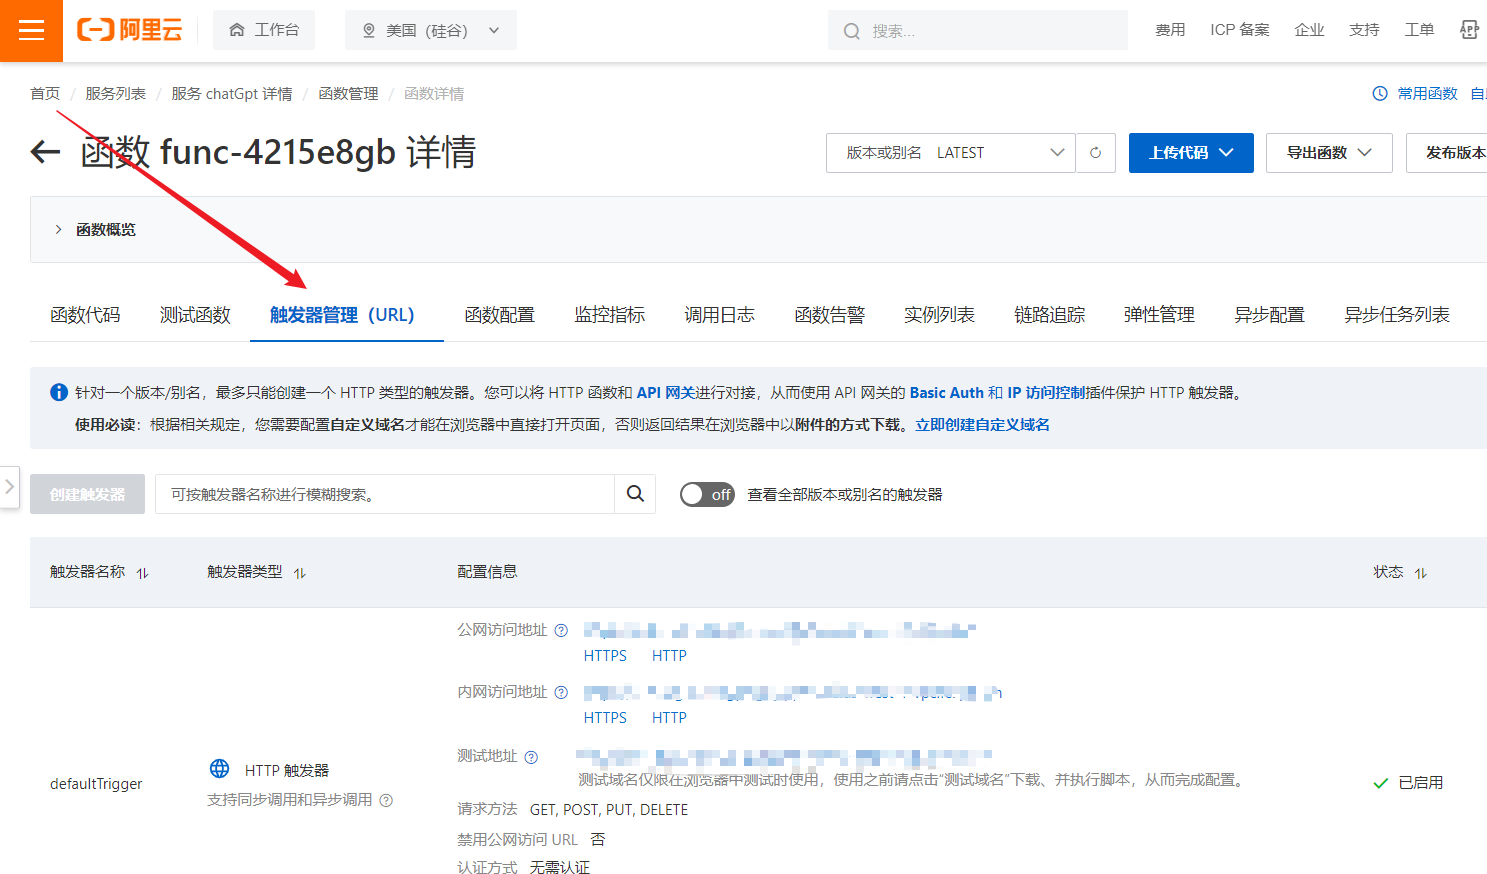Open the 上传代码 dropdown button
1487x874 pixels.
click(x=1190, y=153)
